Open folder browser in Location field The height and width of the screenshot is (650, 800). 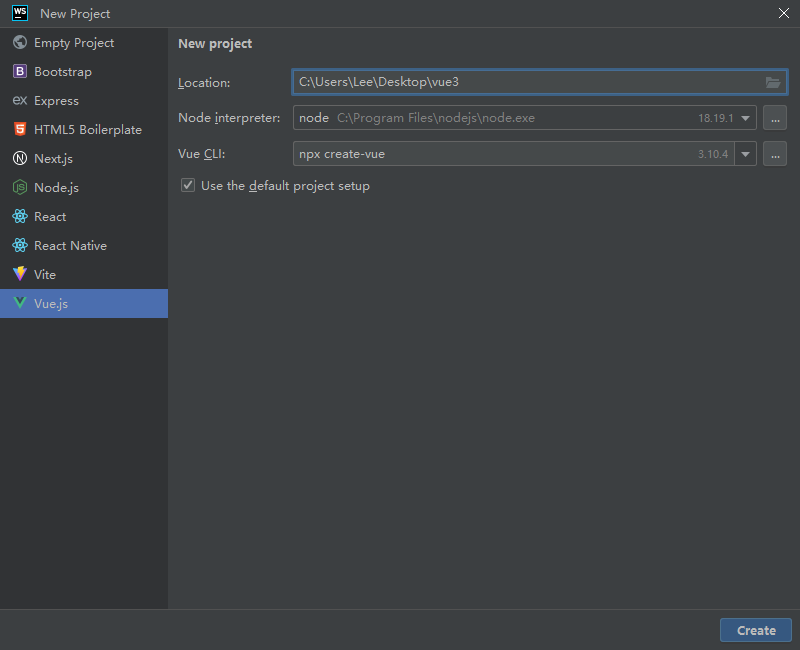point(773,82)
